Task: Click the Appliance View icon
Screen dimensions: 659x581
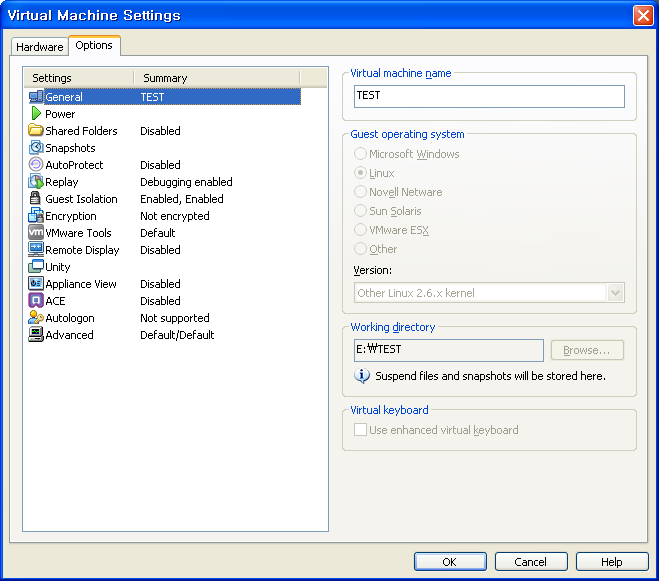Action: tap(36, 284)
